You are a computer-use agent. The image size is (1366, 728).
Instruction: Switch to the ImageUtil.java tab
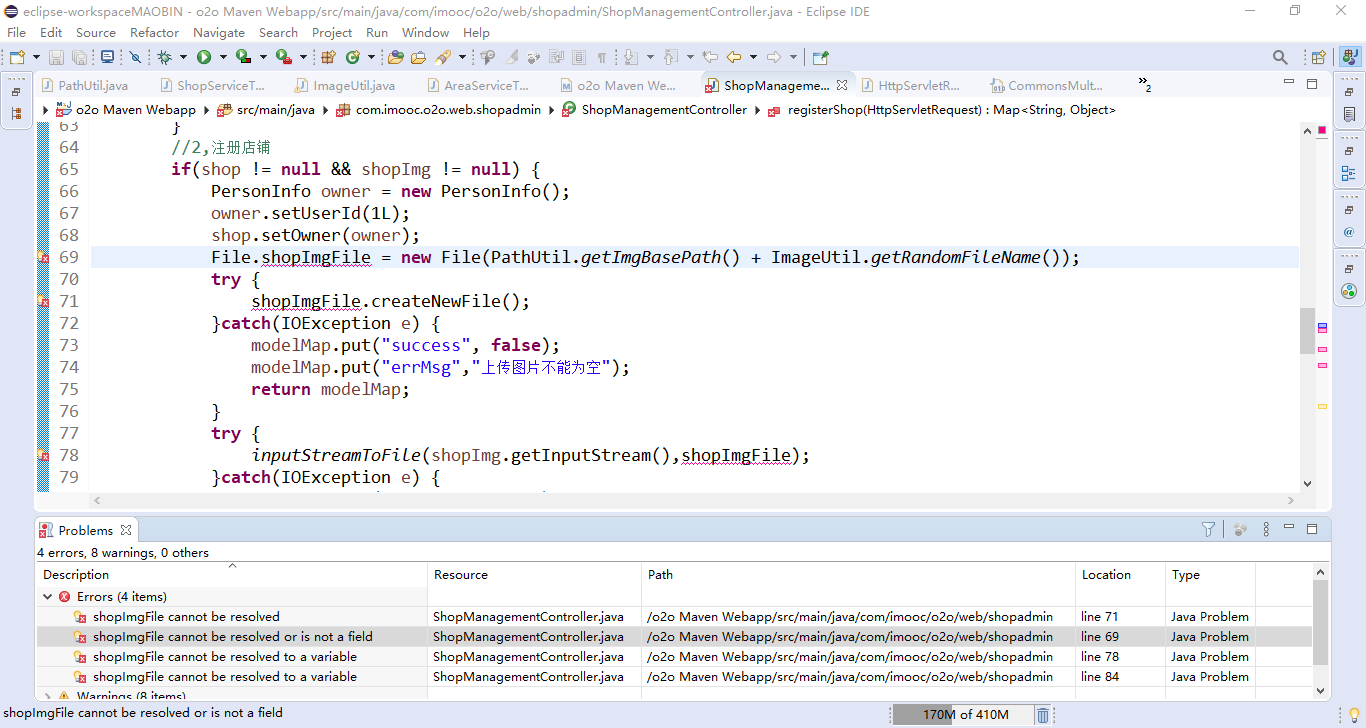353,85
